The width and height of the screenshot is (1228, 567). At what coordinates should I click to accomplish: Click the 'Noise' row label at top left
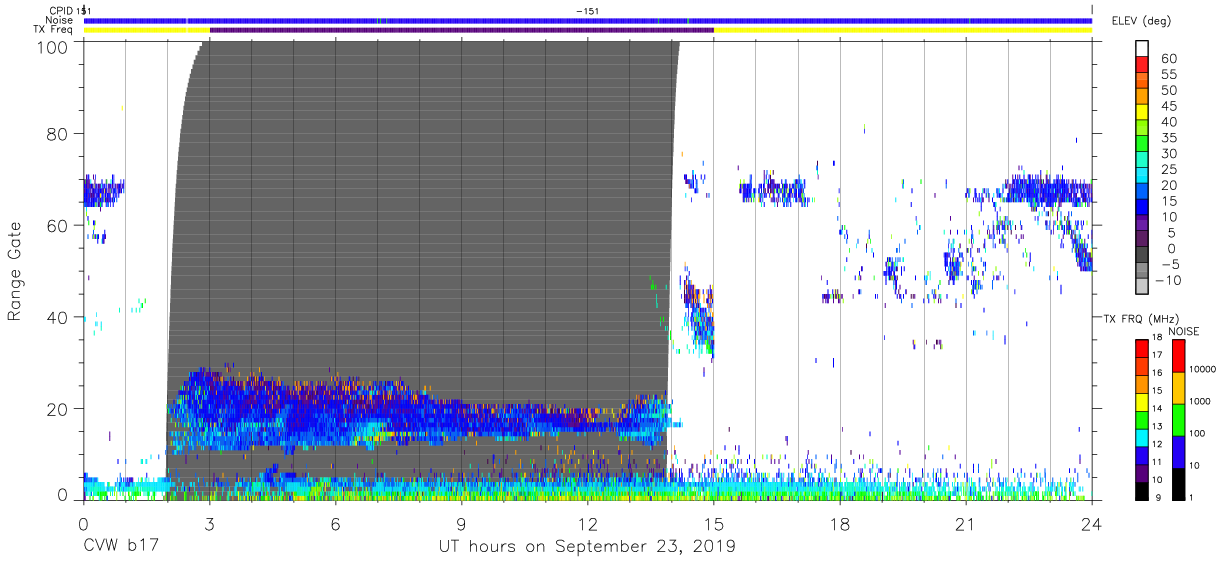tap(60, 20)
